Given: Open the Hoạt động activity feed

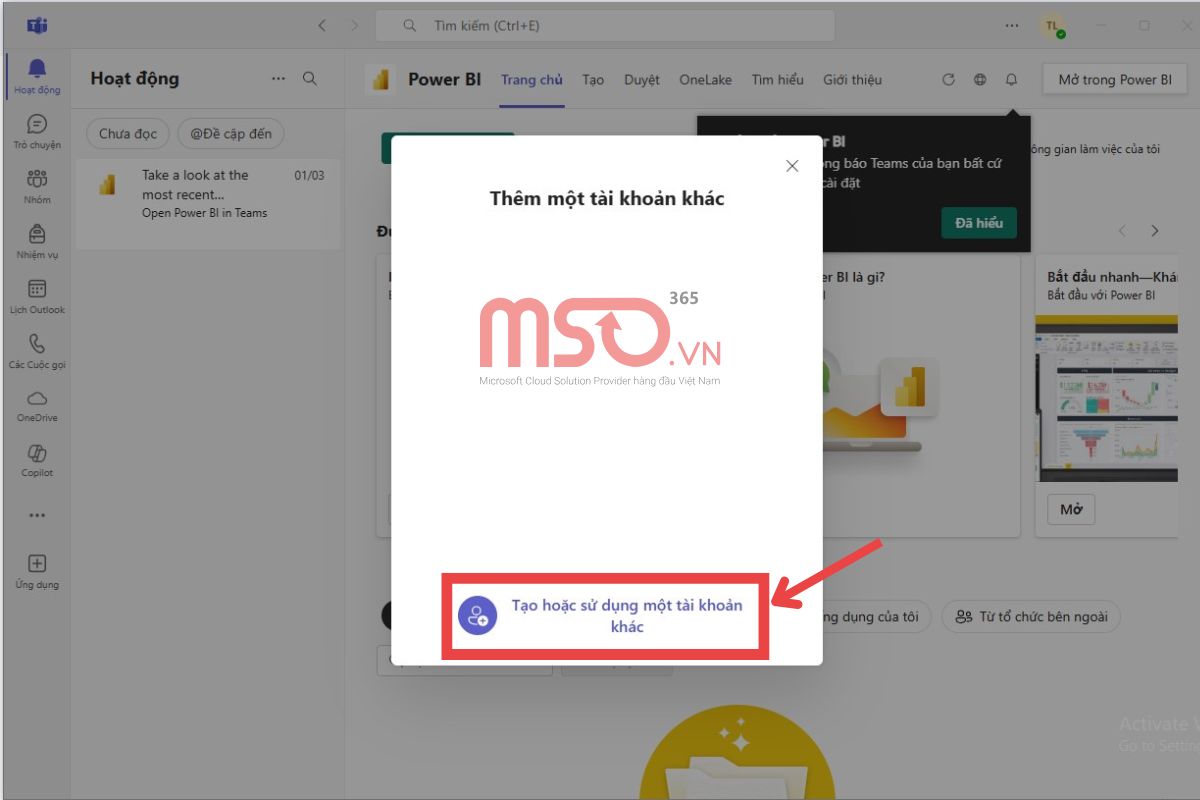Looking at the screenshot, I should point(37,76).
